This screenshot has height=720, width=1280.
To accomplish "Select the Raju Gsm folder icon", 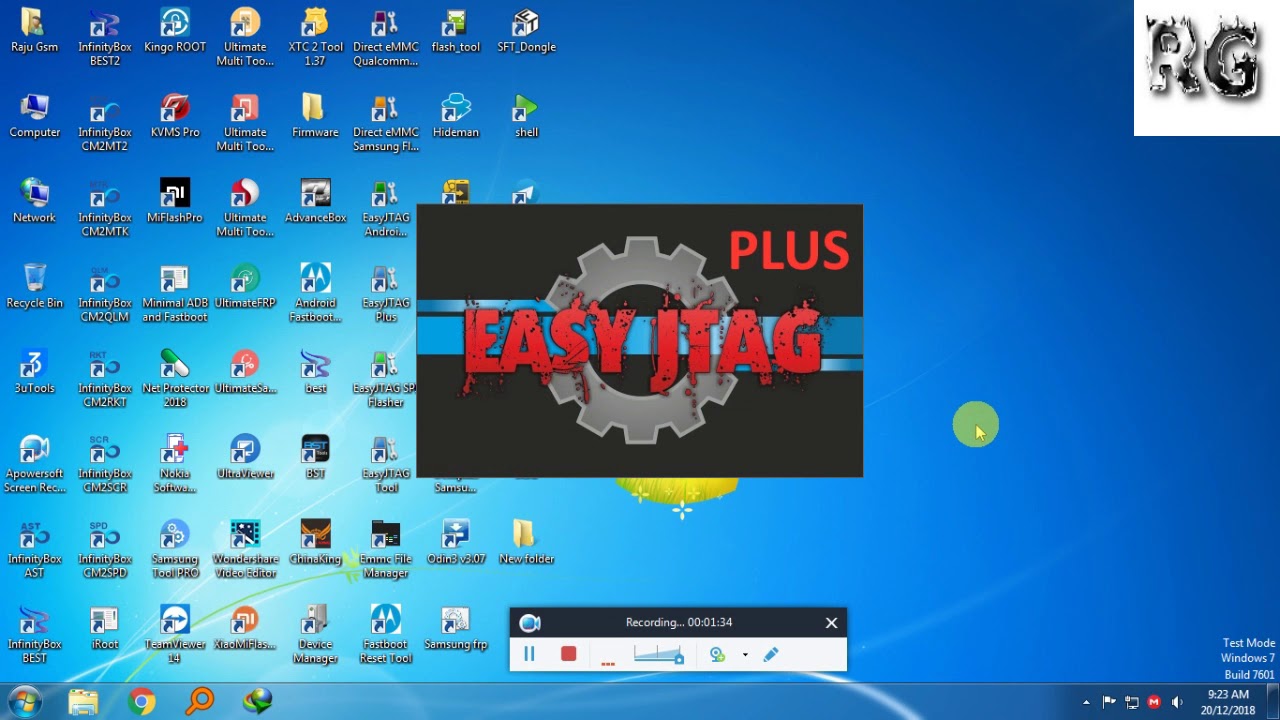I will tap(34, 31).
